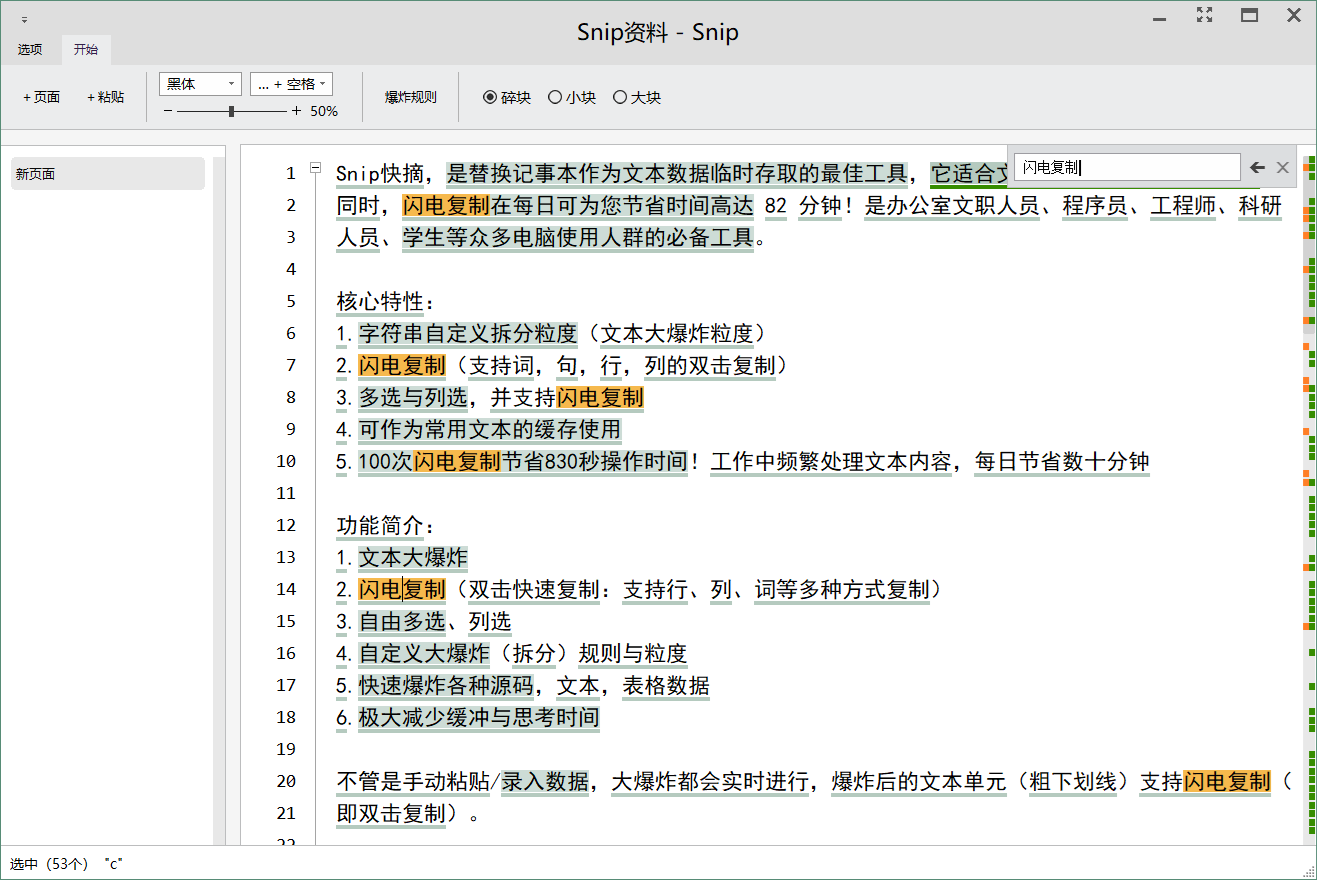
Task: Select the 大块 granularity option
Action: click(637, 97)
